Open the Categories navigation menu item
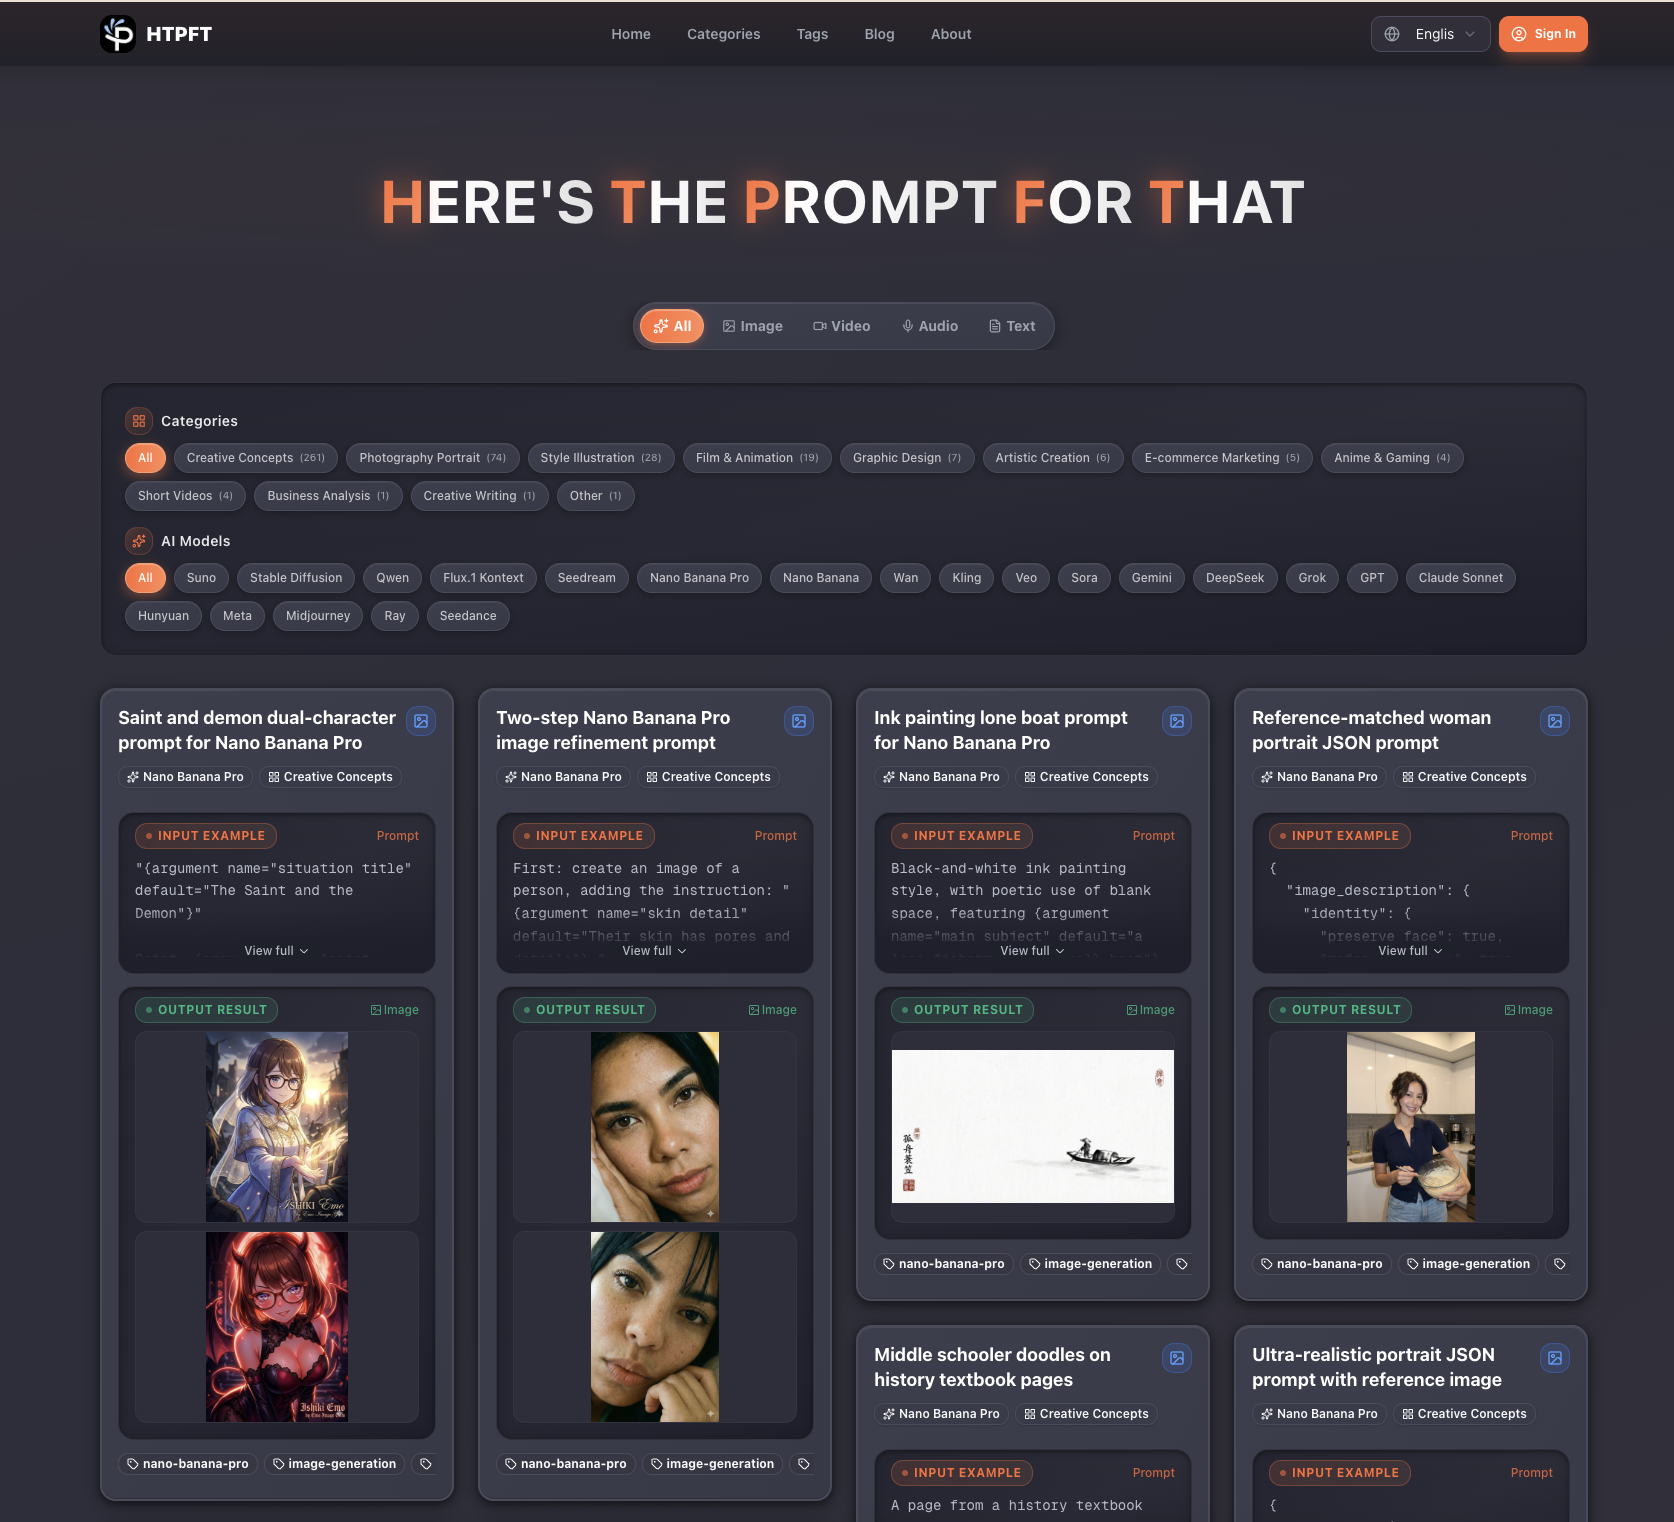This screenshot has height=1522, width=1674. (x=723, y=34)
